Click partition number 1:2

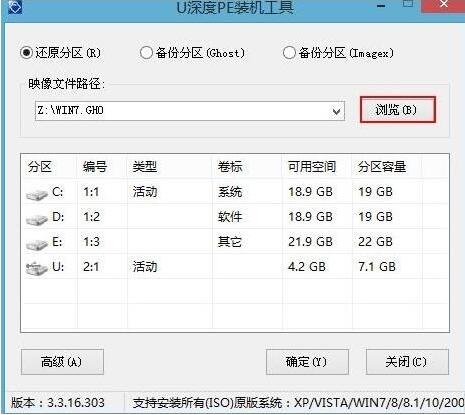coord(91,217)
